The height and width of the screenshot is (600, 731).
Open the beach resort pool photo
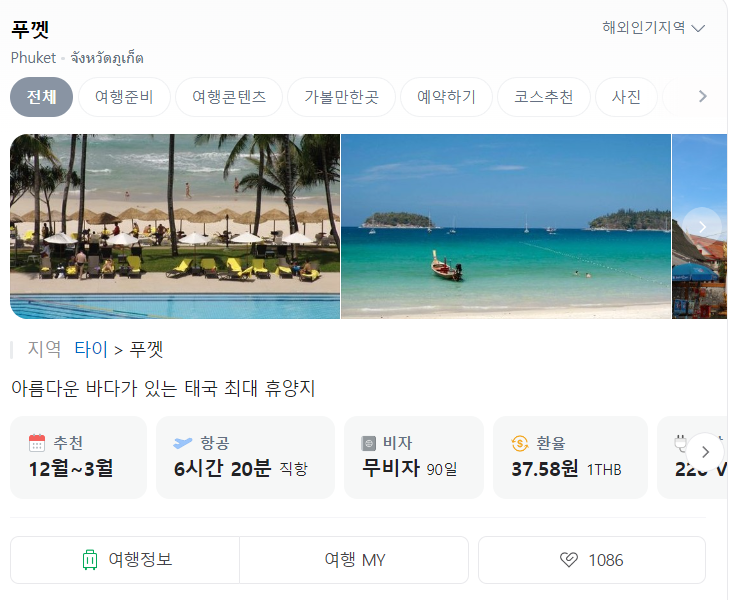pos(175,227)
